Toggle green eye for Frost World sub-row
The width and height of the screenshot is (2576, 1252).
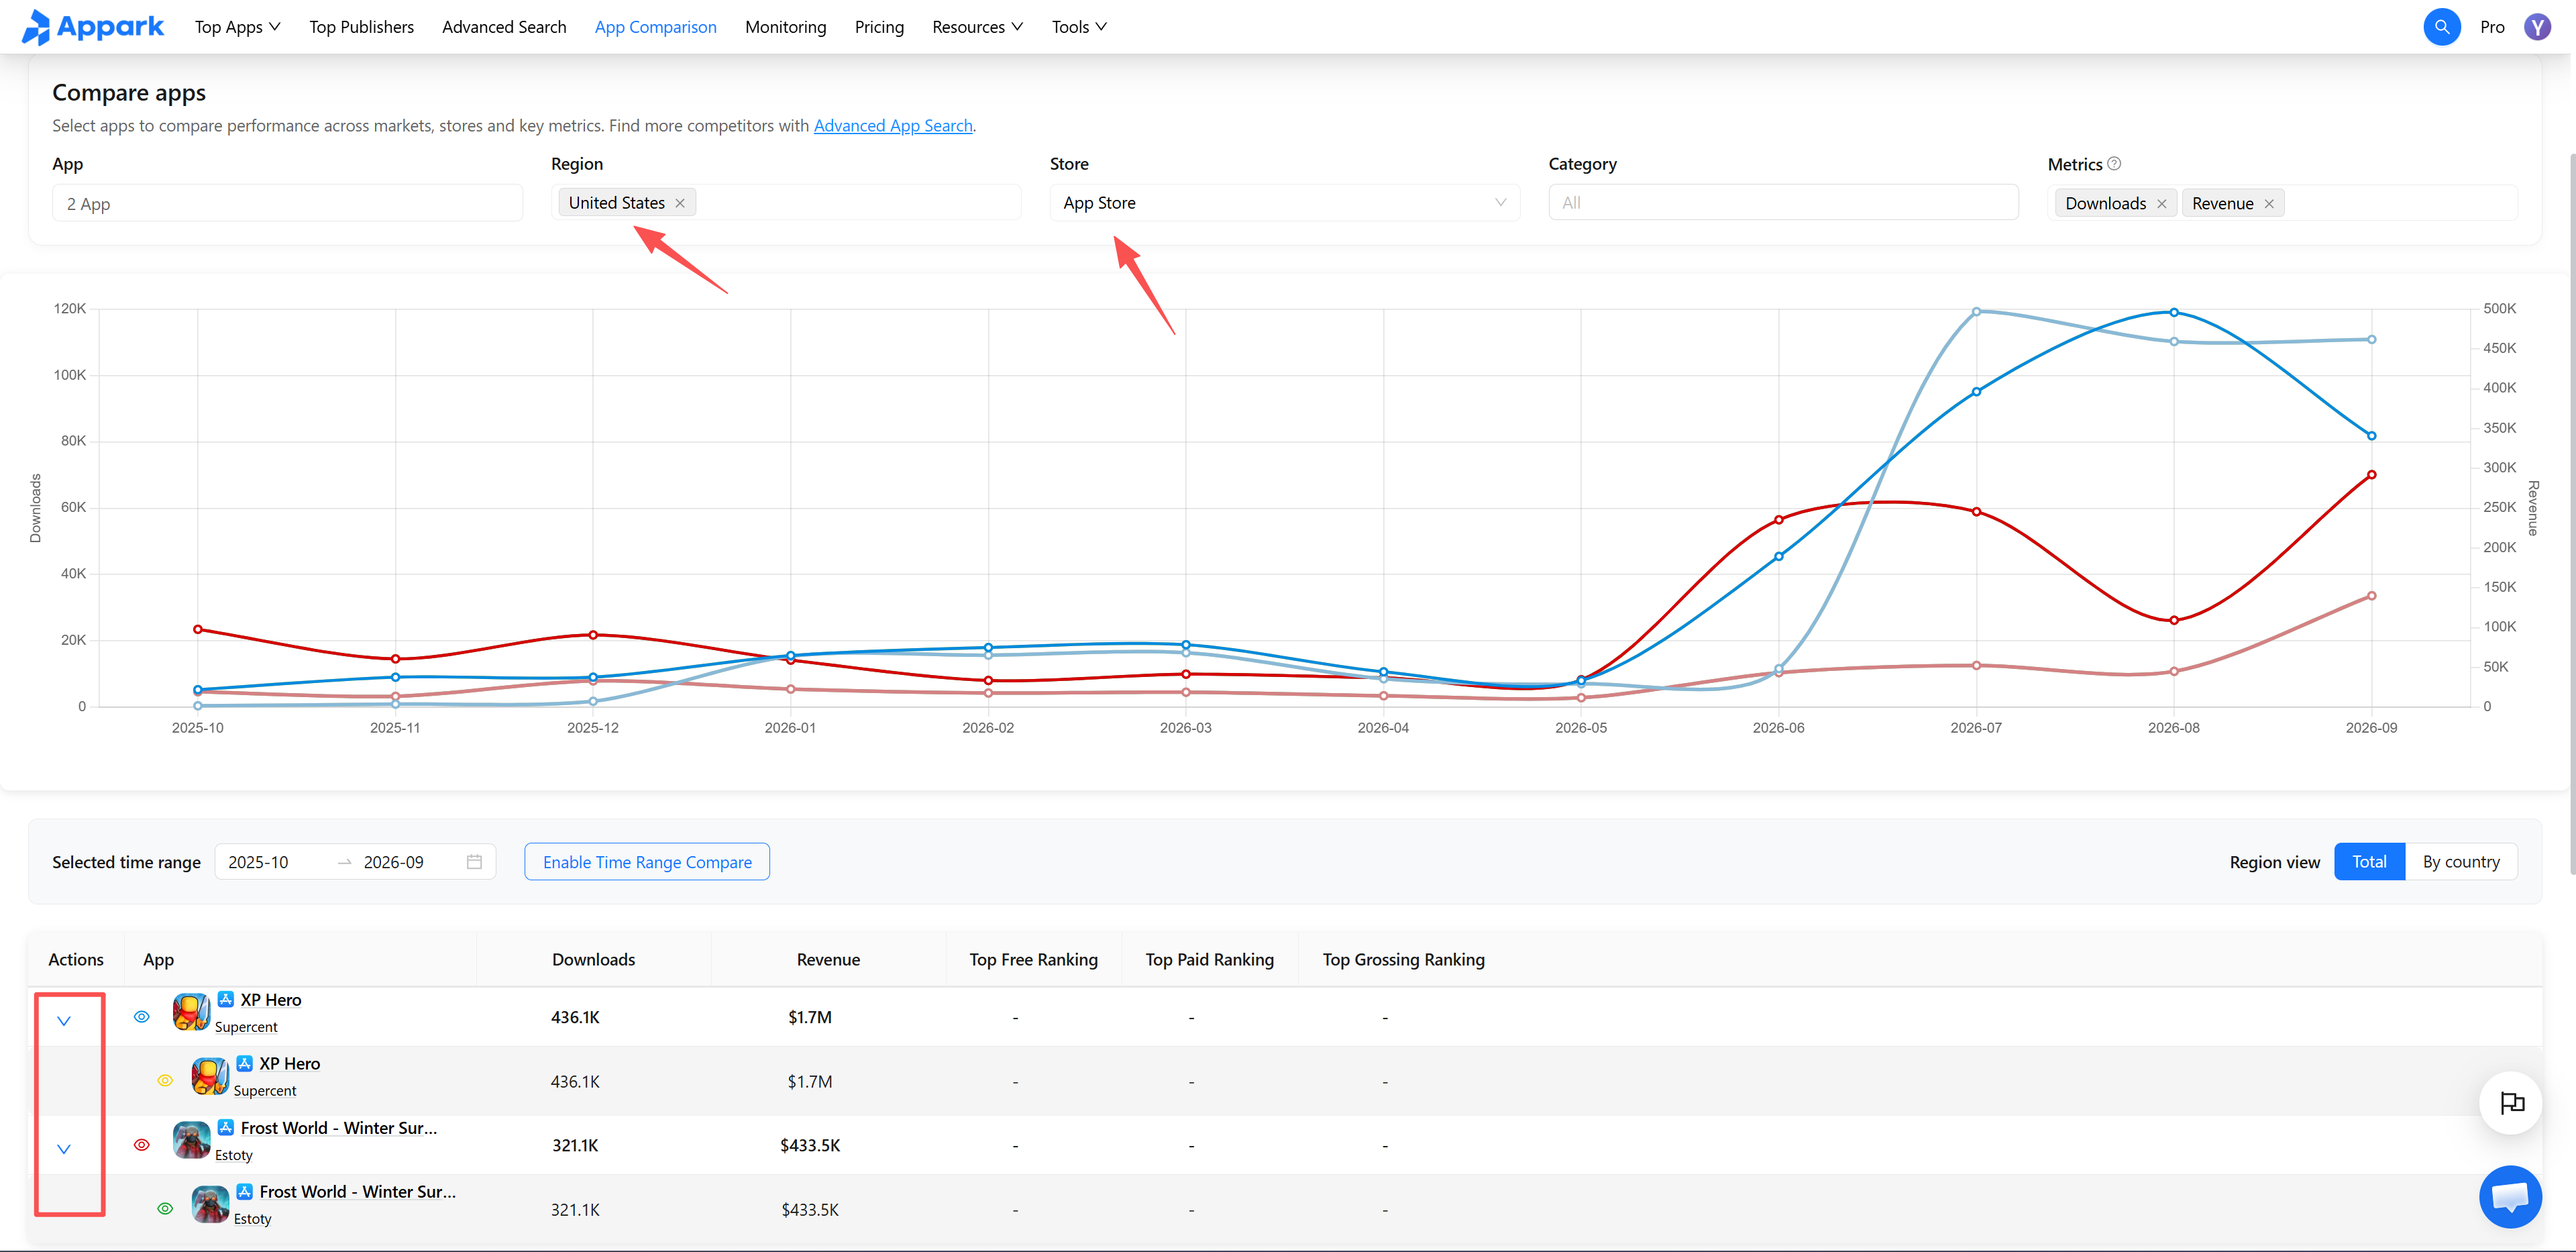[165, 1209]
